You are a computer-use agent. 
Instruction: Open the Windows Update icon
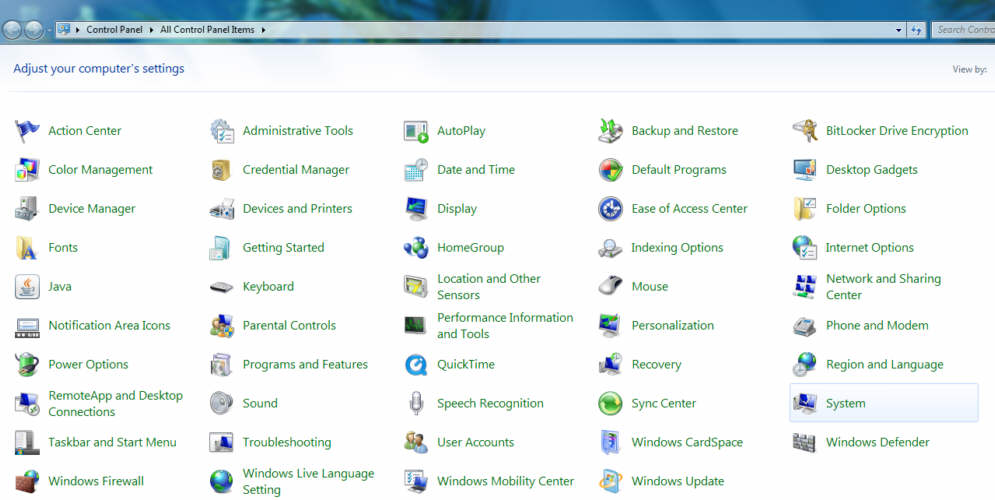point(610,481)
